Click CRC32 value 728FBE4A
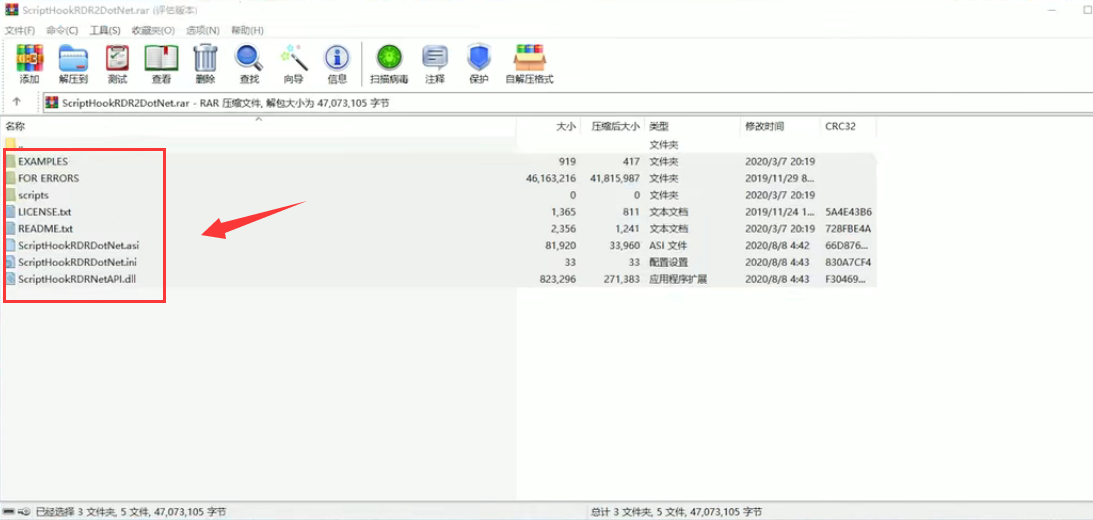This screenshot has width=1093, height=520. tap(848, 229)
